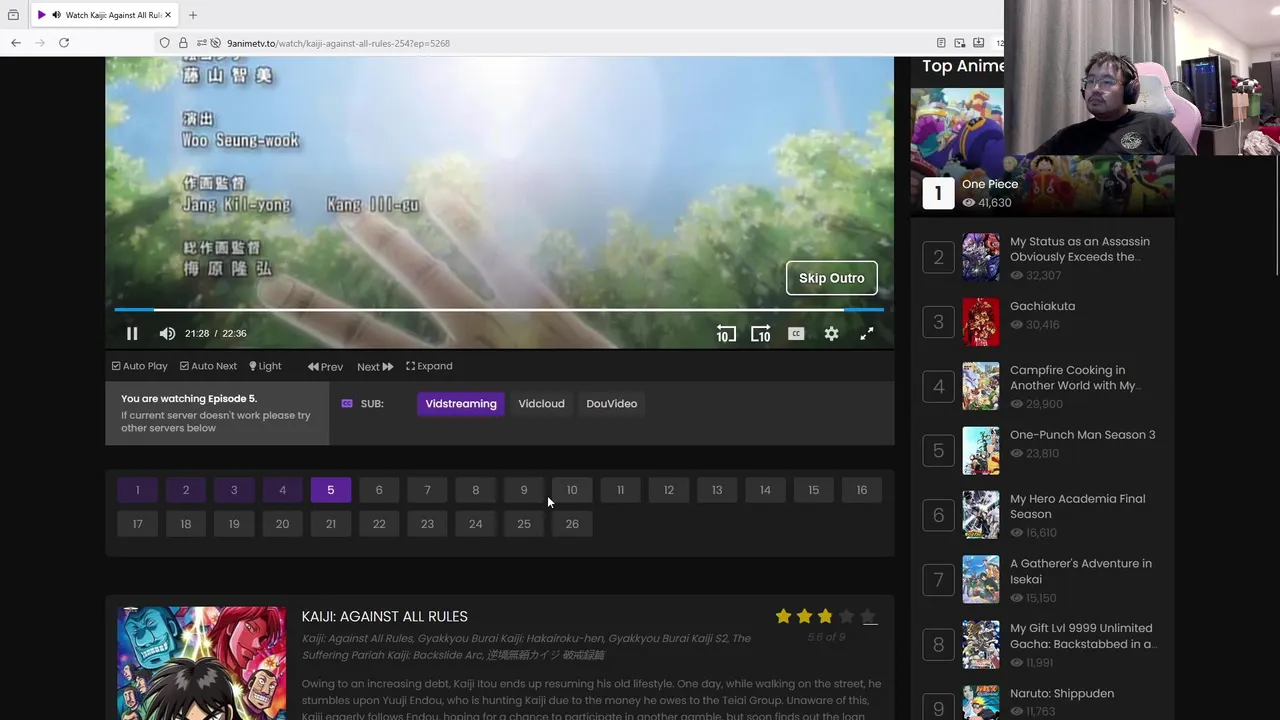Go to next episode with Next

(x=375, y=367)
